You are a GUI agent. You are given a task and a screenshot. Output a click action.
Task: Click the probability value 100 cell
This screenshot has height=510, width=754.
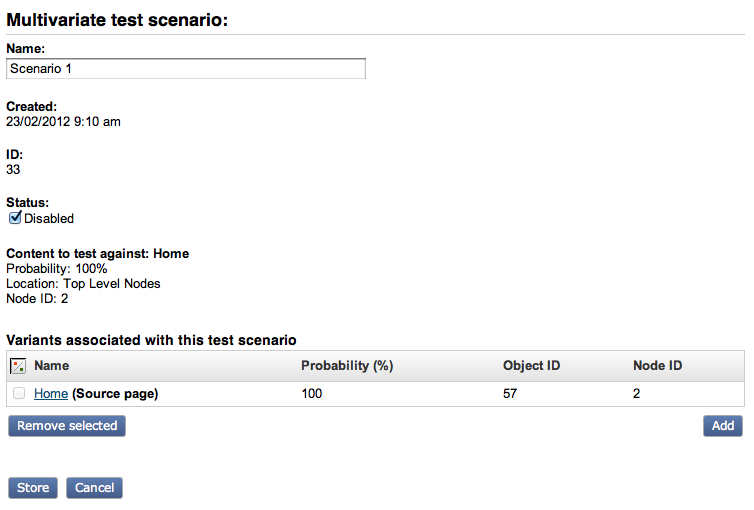coord(312,394)
